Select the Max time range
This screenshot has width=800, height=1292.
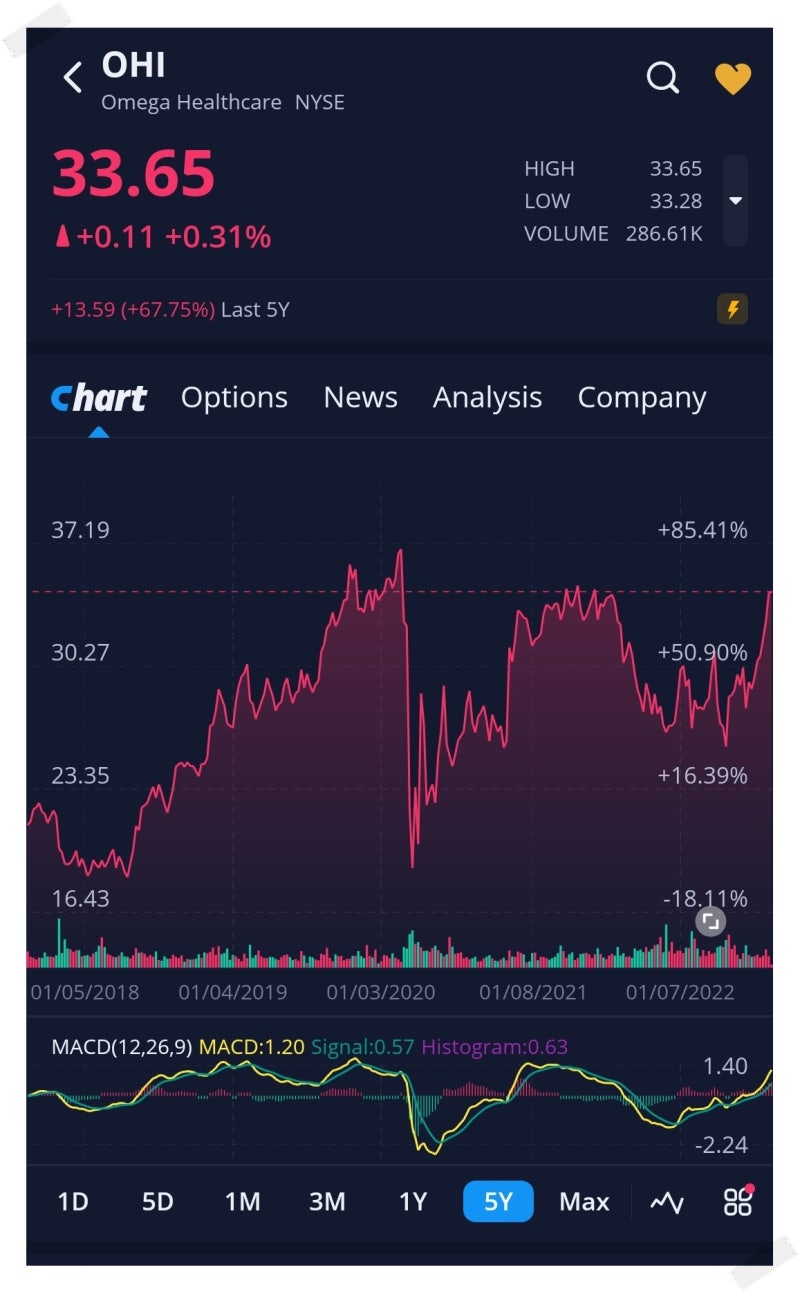[x=584, y=1202]
